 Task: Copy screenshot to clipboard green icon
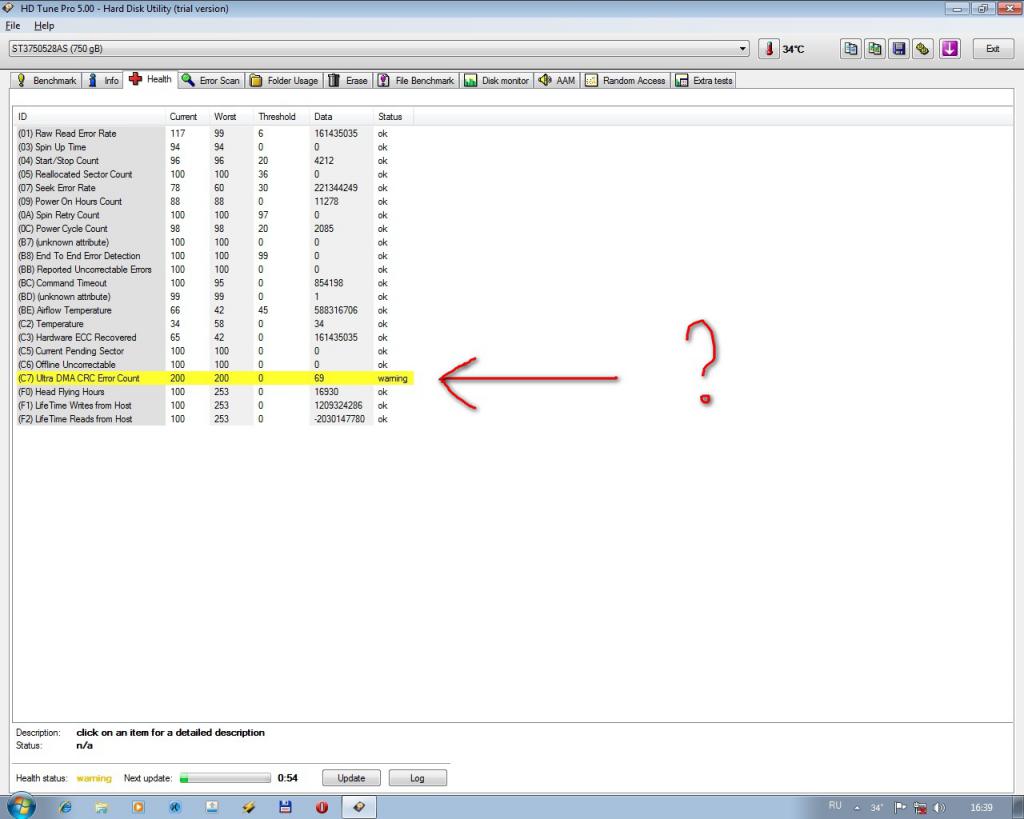point(875,49)
